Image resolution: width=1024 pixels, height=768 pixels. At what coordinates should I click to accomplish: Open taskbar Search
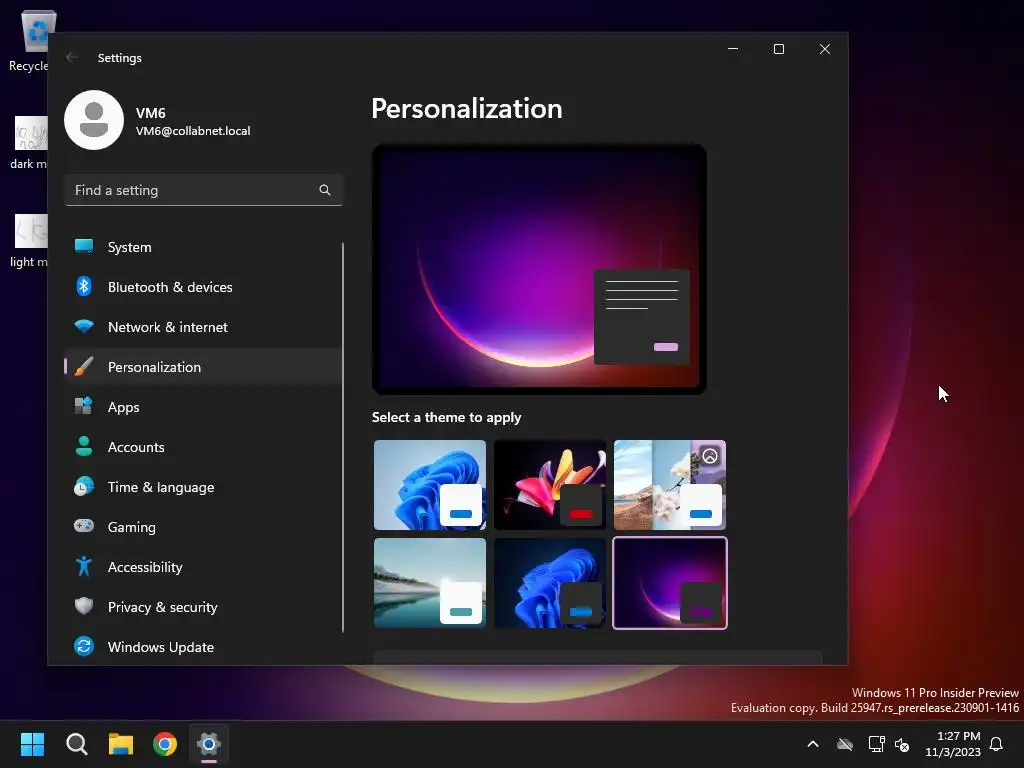point(77,744)
